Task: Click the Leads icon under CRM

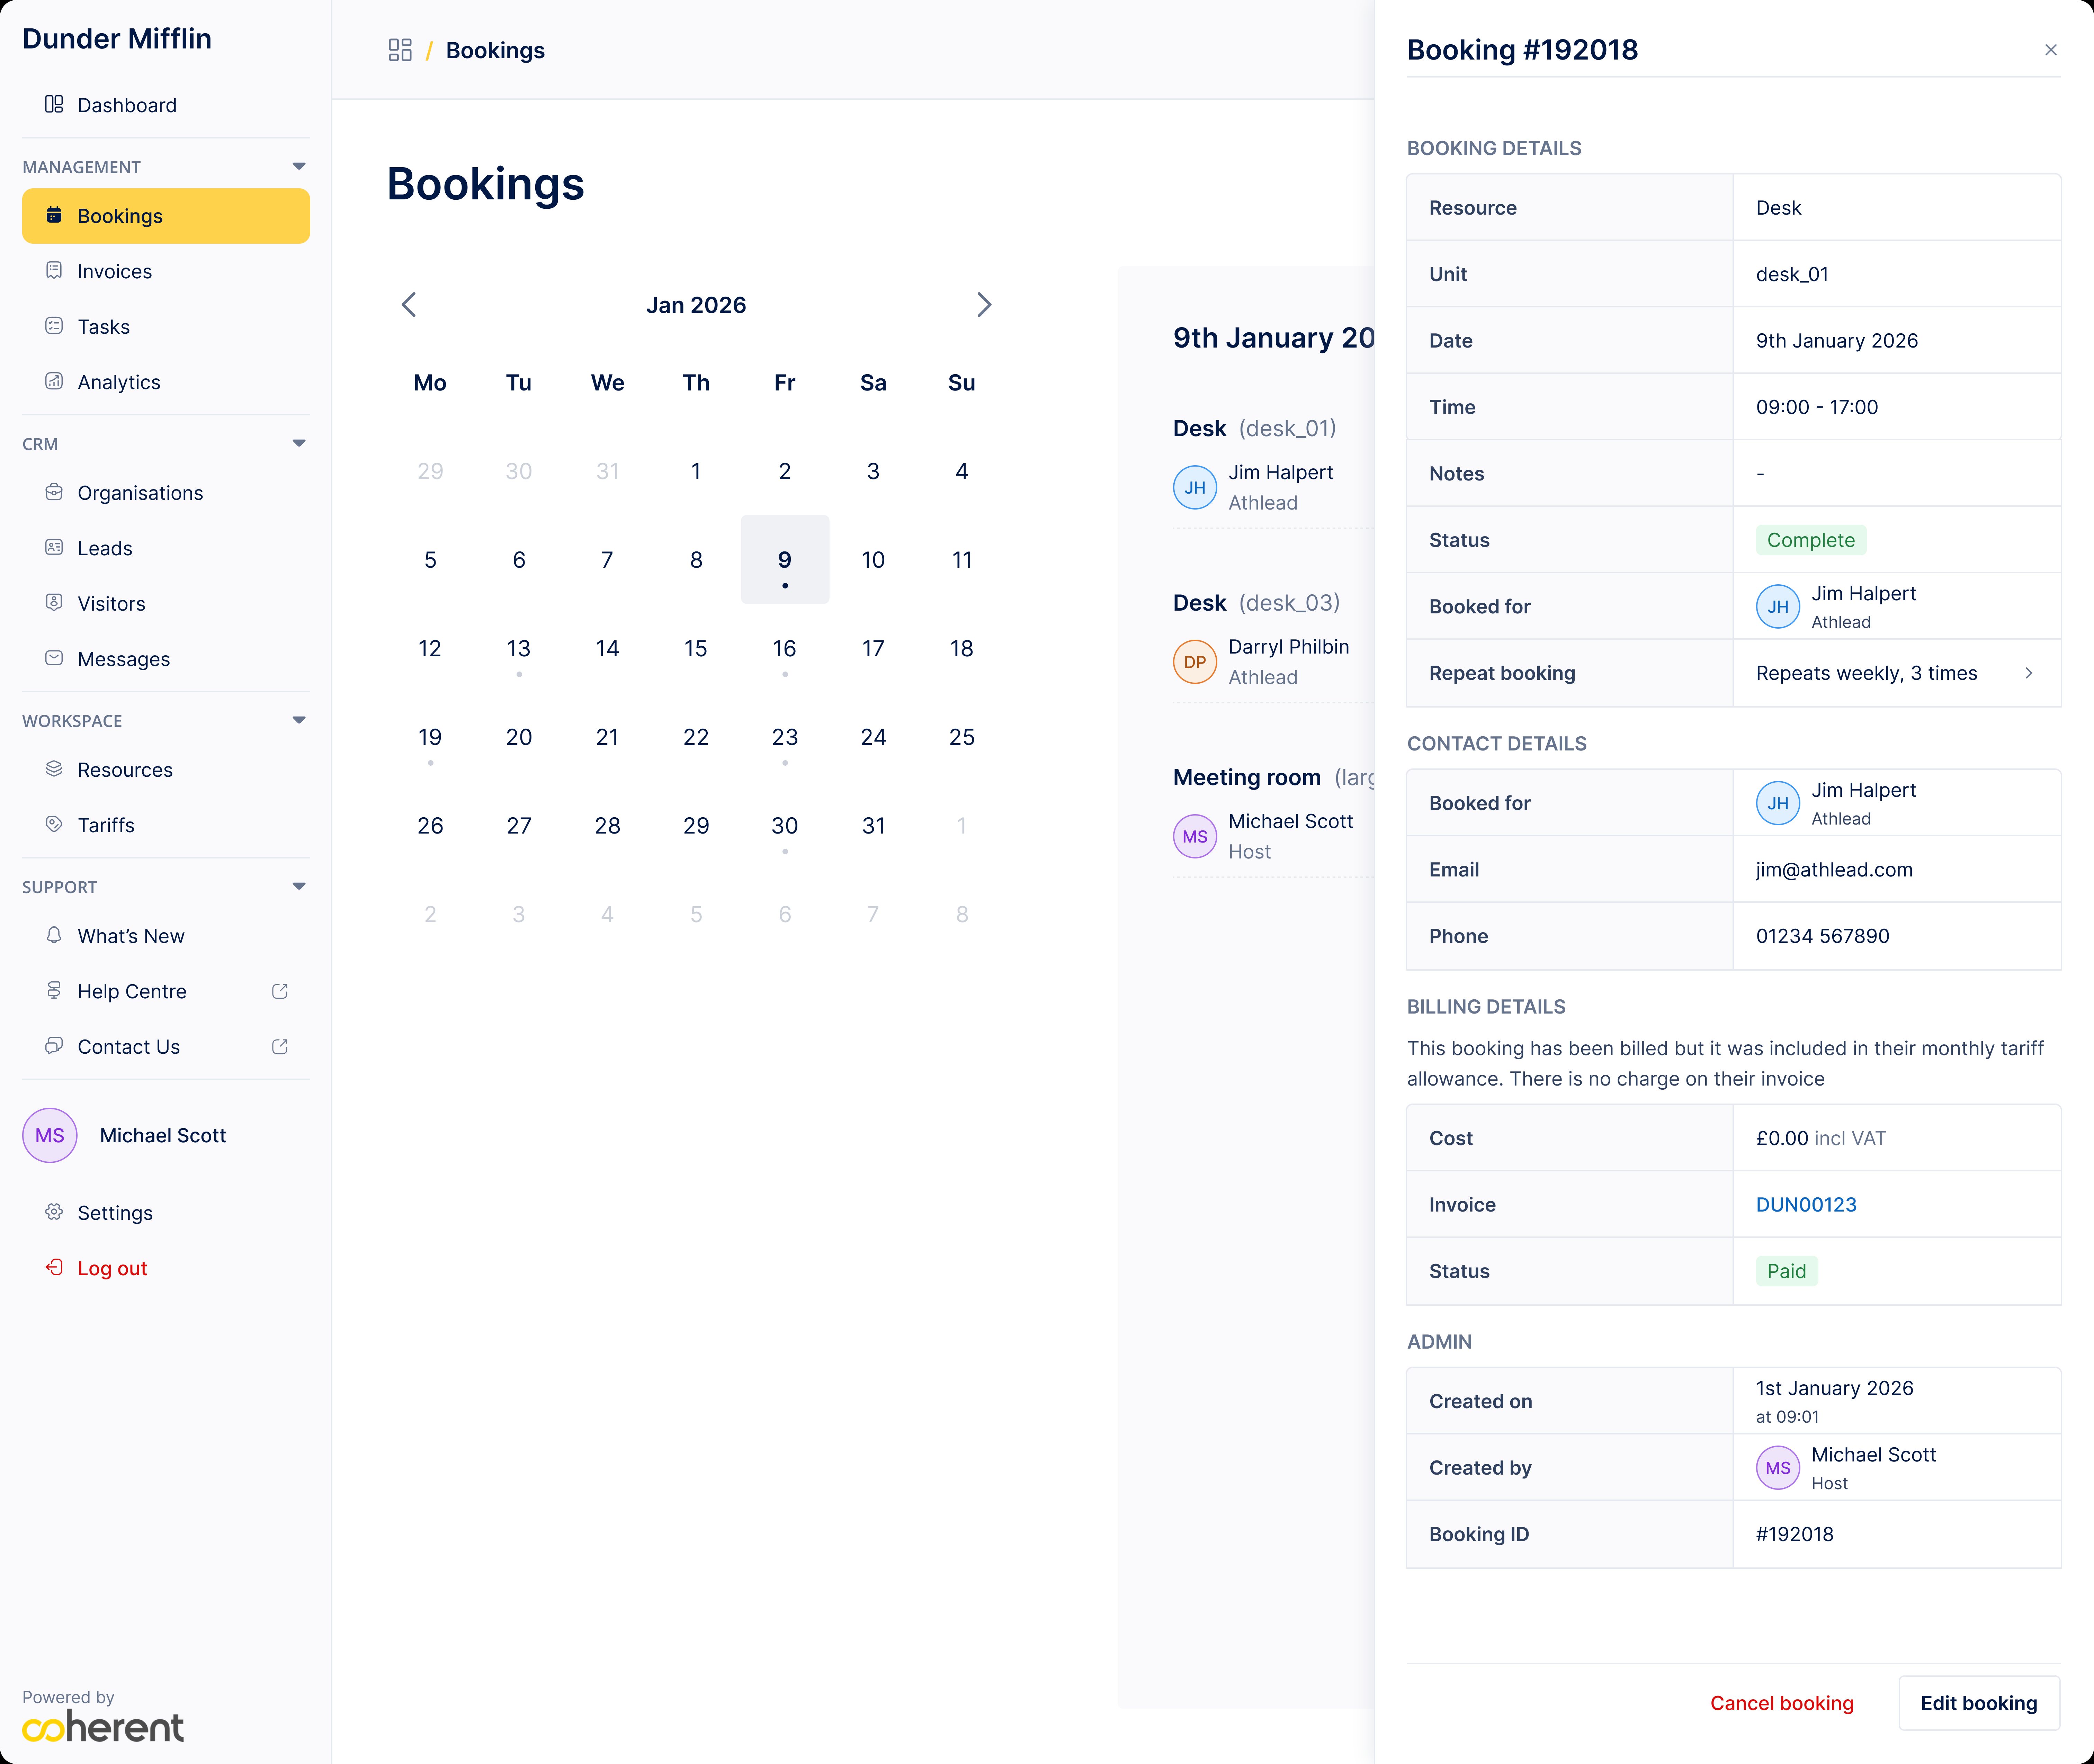Action: tap(54, 547)
